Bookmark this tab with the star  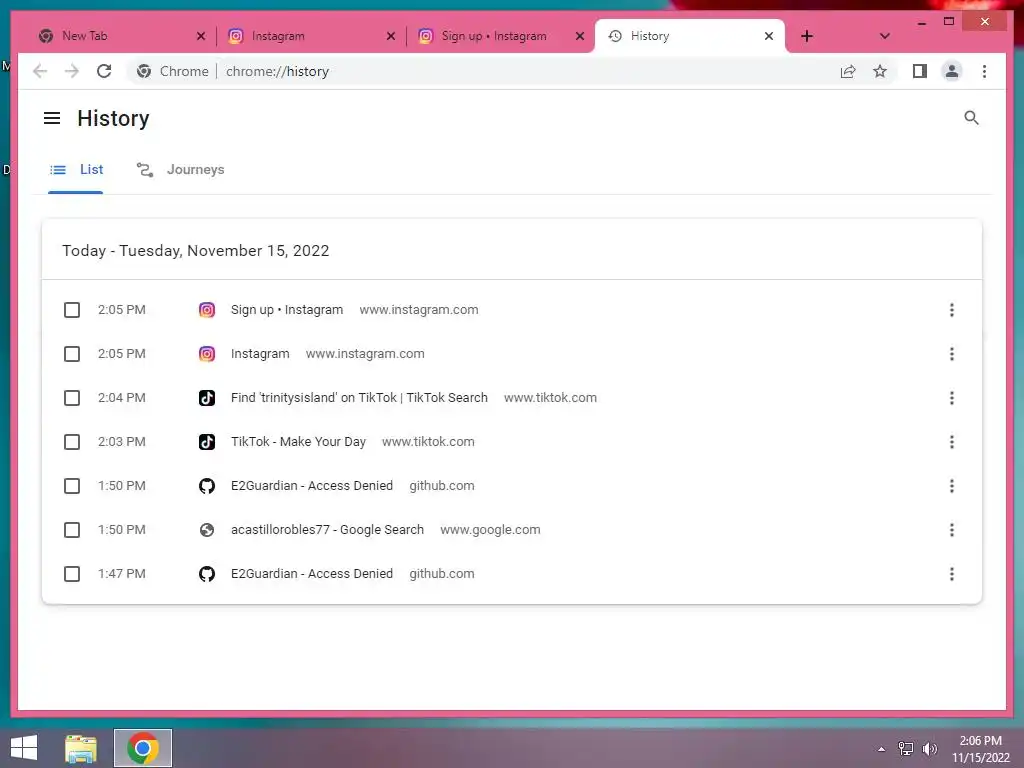880,71
